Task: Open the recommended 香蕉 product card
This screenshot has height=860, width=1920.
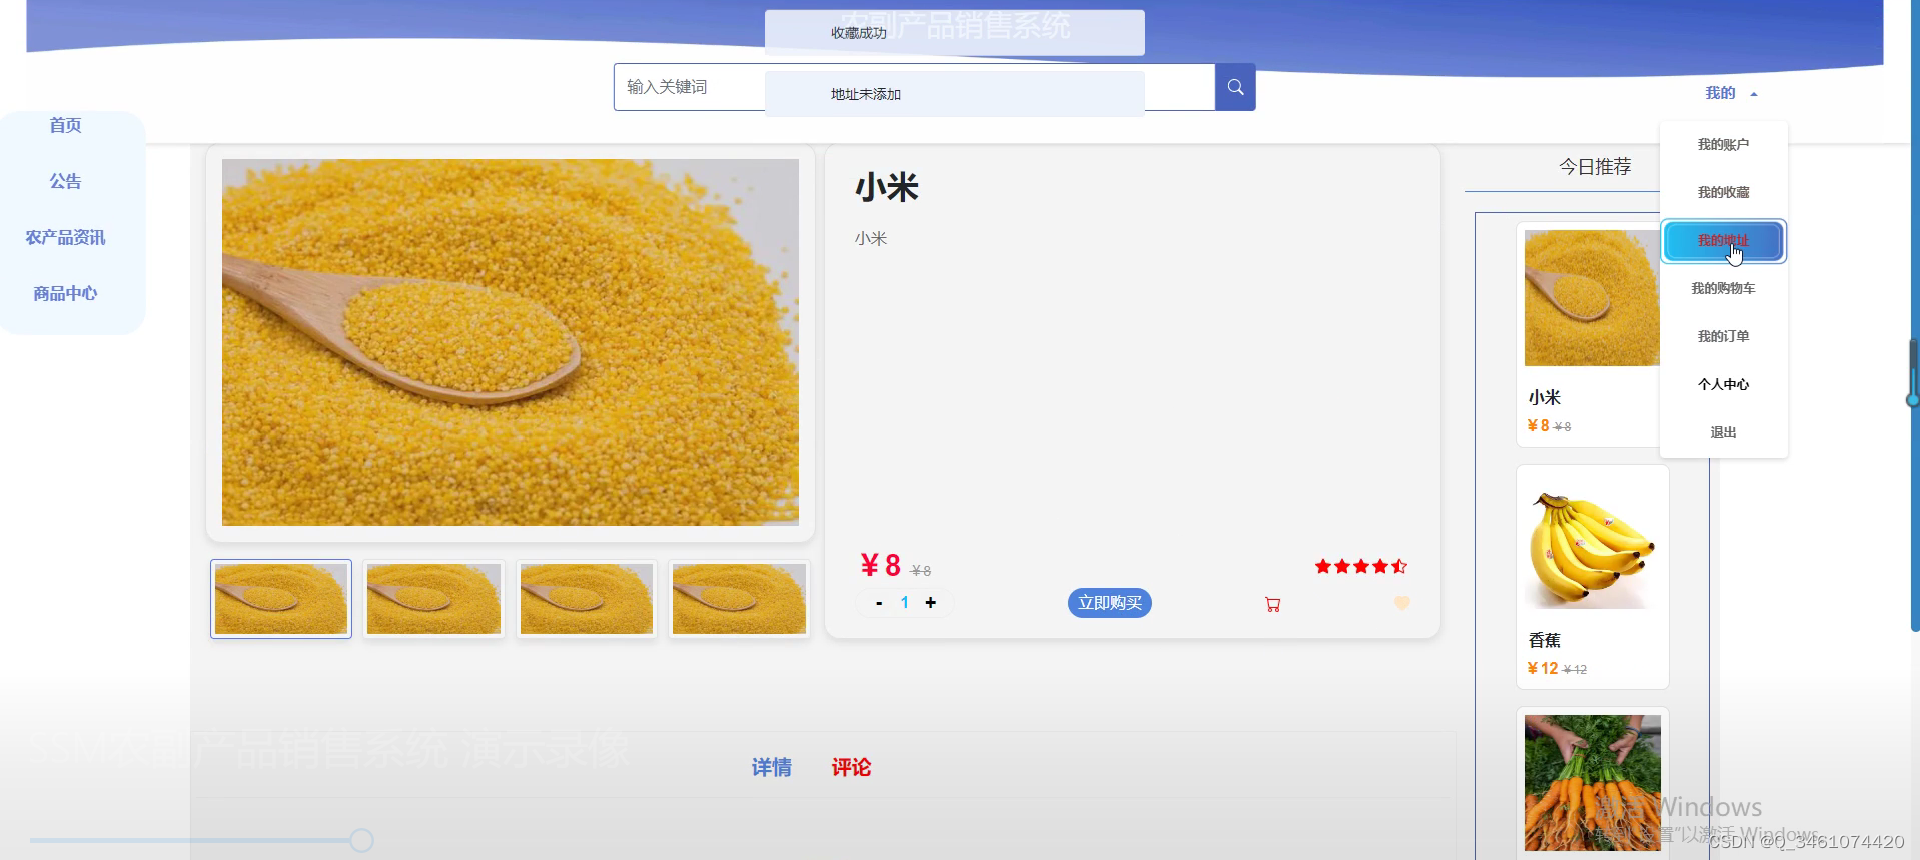Action: tap(1593, 577)
